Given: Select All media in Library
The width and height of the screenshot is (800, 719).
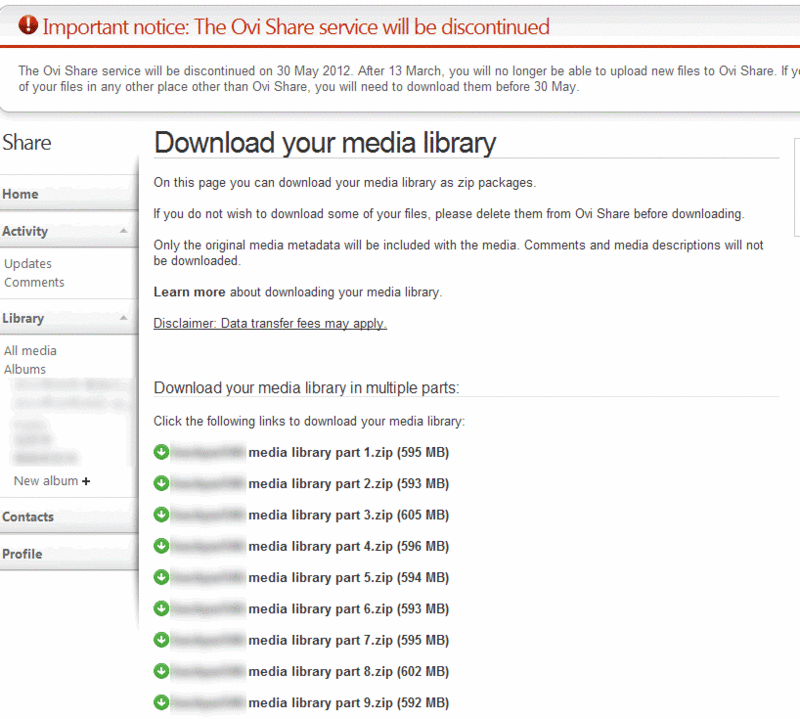Looking at the screenshot, I should click(30, 351).
